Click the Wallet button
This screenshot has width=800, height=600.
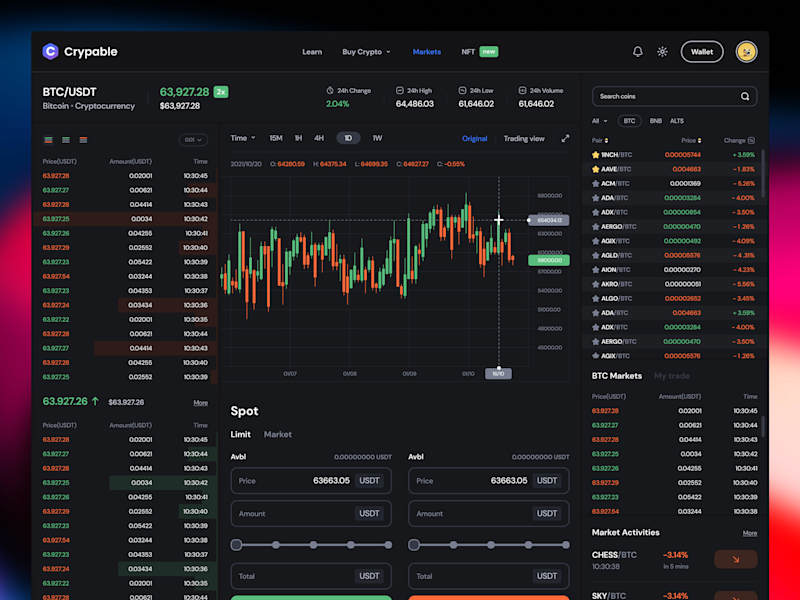click(702, 52)
